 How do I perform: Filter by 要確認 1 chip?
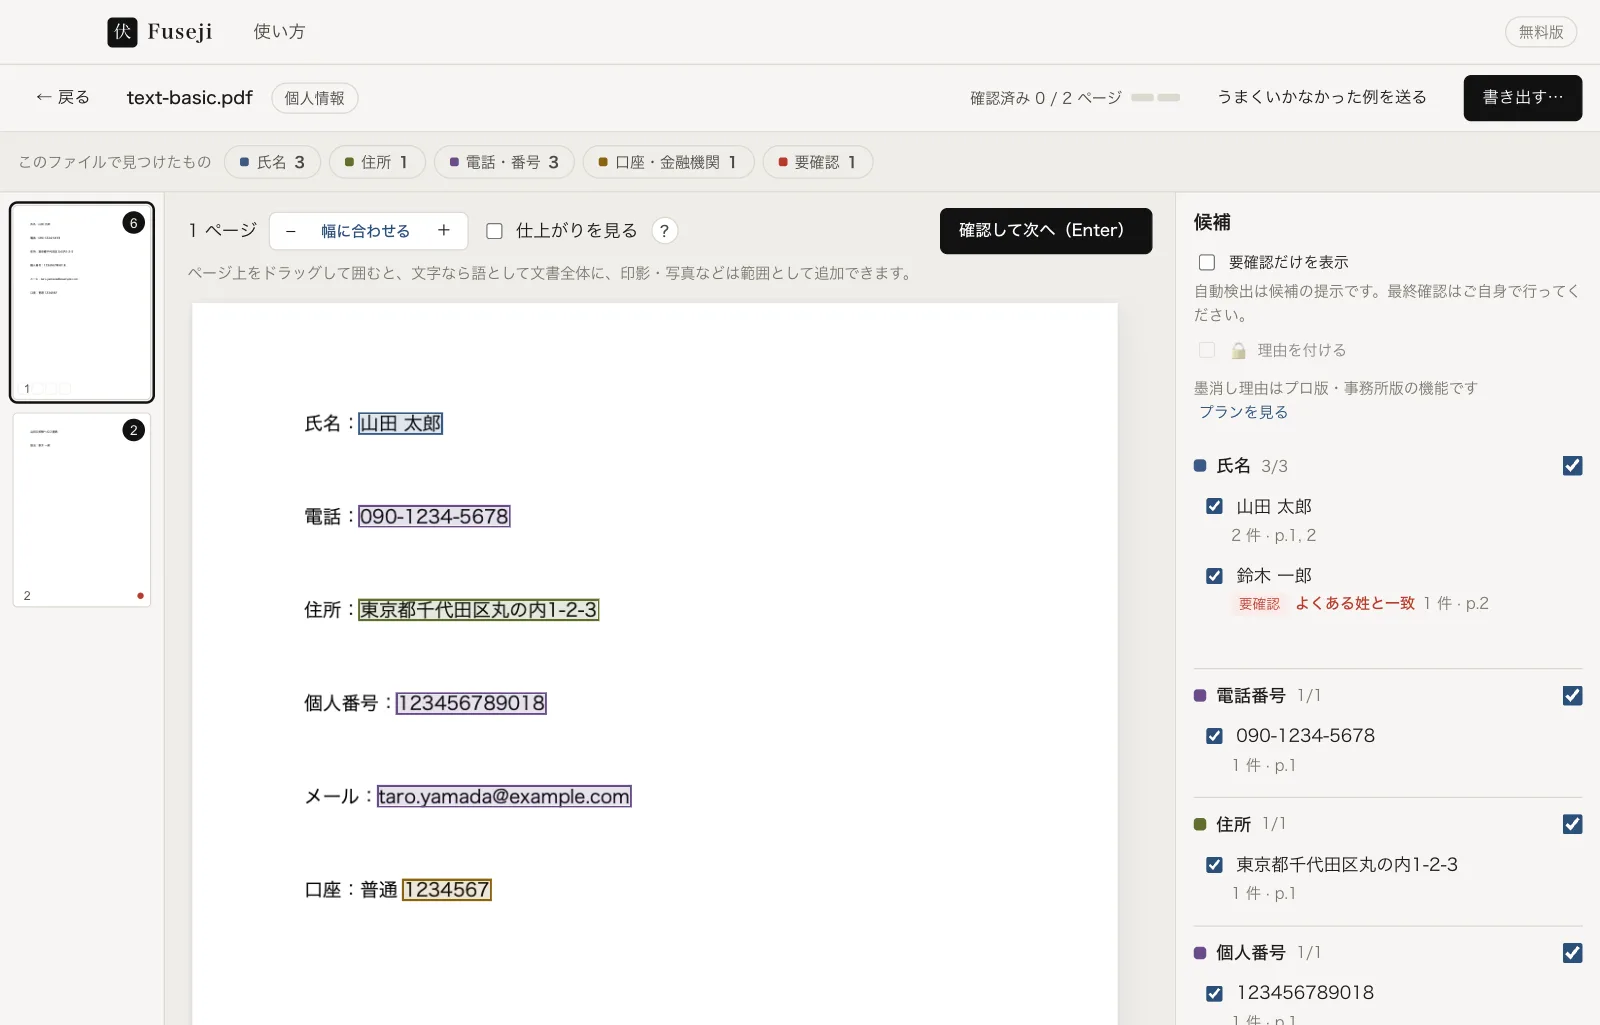(818, 162)
